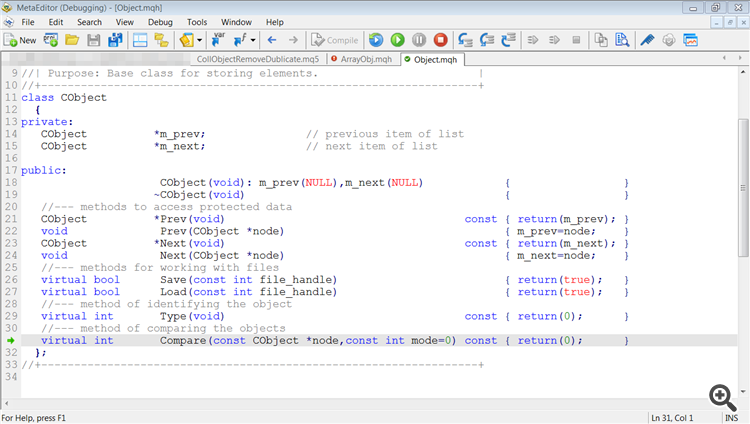The height and width of the screenshot is (424, 750).
Task: Click 'Save' method name on line 26
Action: (173, 280)
